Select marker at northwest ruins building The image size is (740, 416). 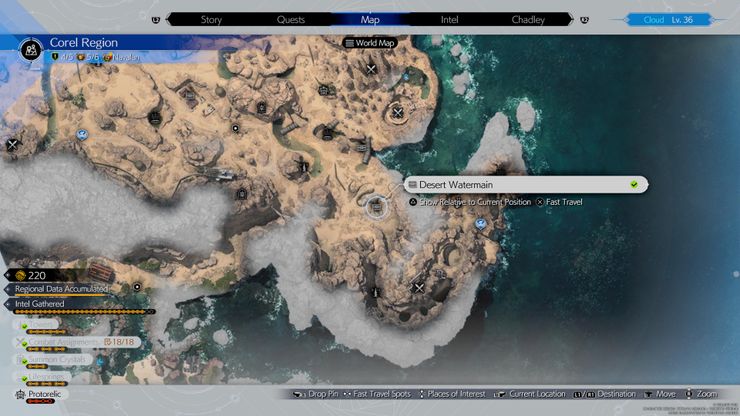click(x=189, y=94)
